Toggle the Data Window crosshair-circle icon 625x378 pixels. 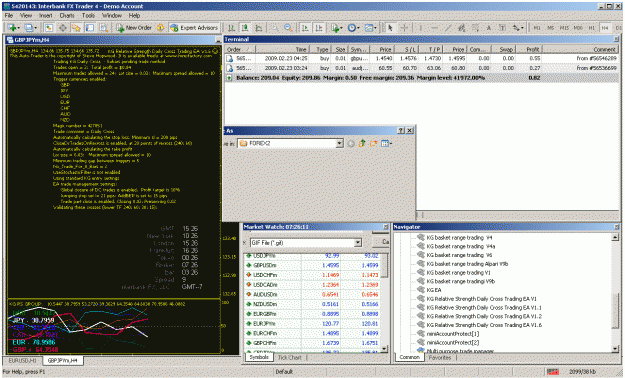point(63,28)
